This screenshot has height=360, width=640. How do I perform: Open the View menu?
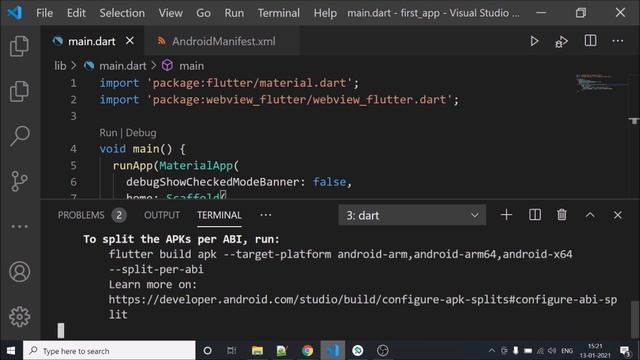(x=171, y=13)
